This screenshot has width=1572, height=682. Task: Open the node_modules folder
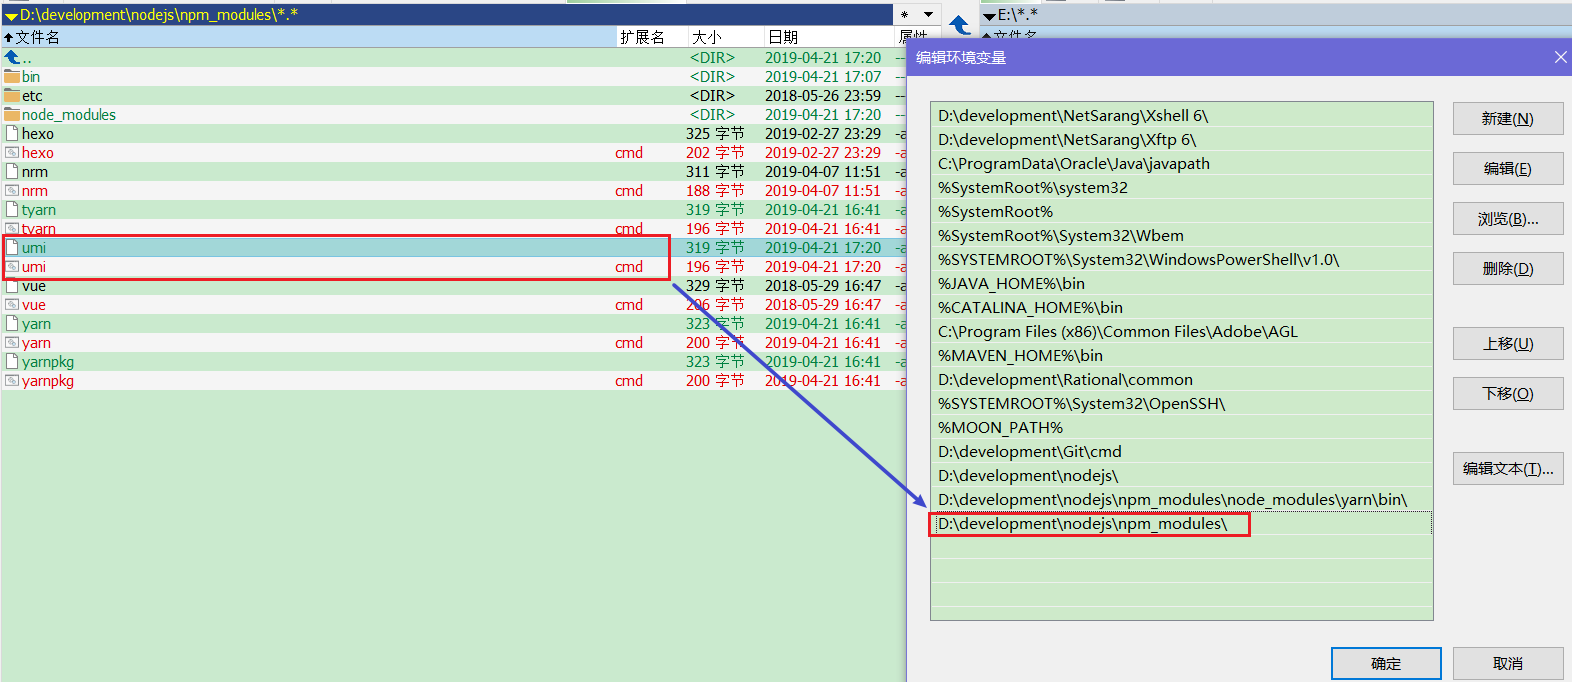[68, 115]
